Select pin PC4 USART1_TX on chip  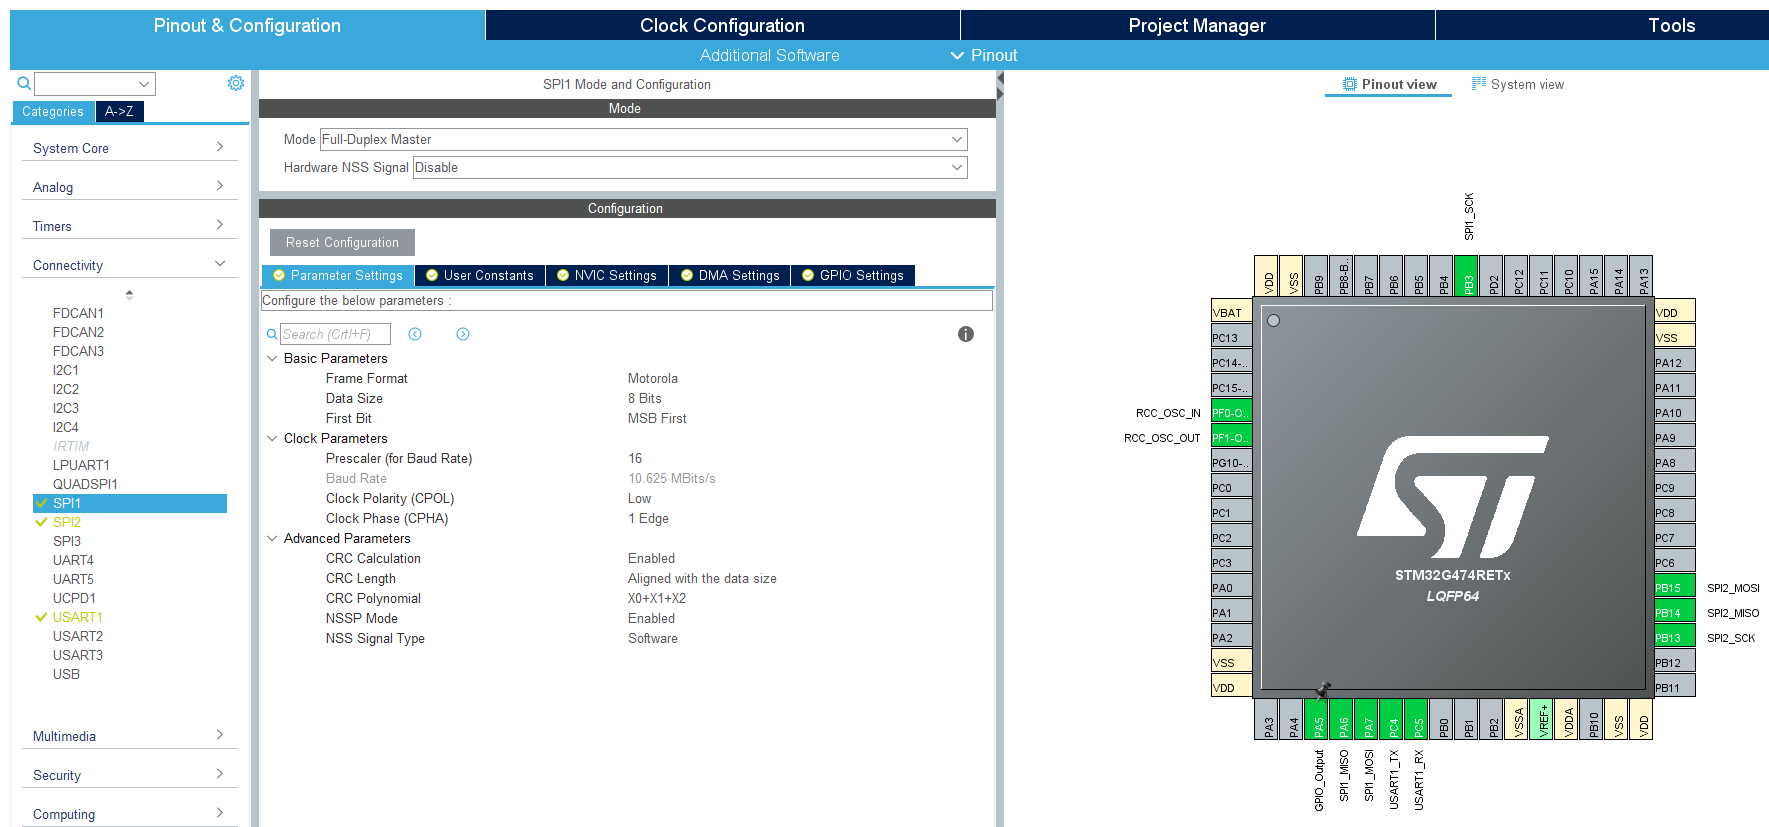click(x=1392, y=719)
